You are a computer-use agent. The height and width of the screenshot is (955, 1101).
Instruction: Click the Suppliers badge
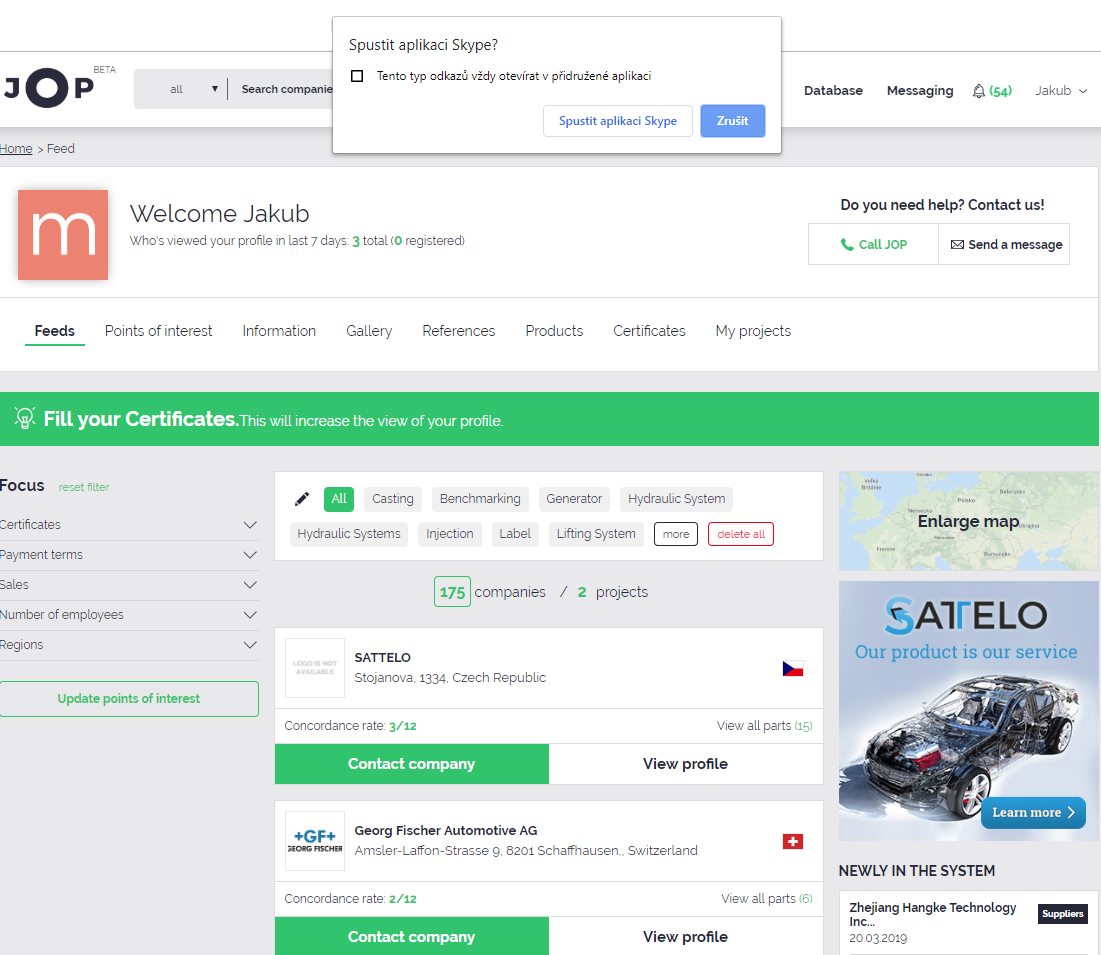pos(1062,914)
